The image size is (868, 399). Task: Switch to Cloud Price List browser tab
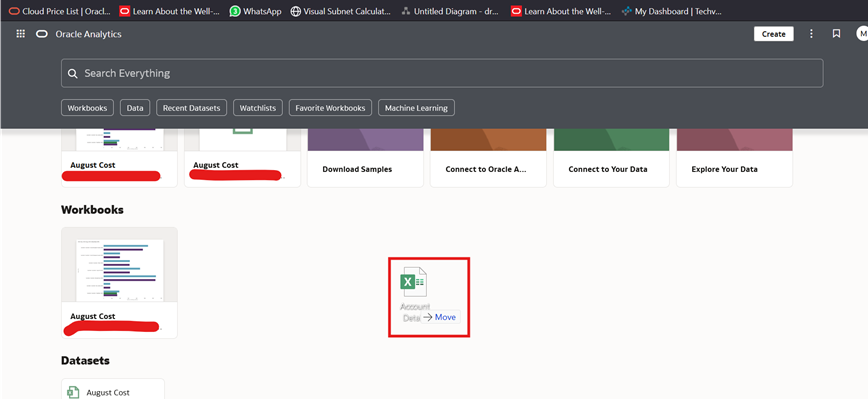(x=60, y=11)
